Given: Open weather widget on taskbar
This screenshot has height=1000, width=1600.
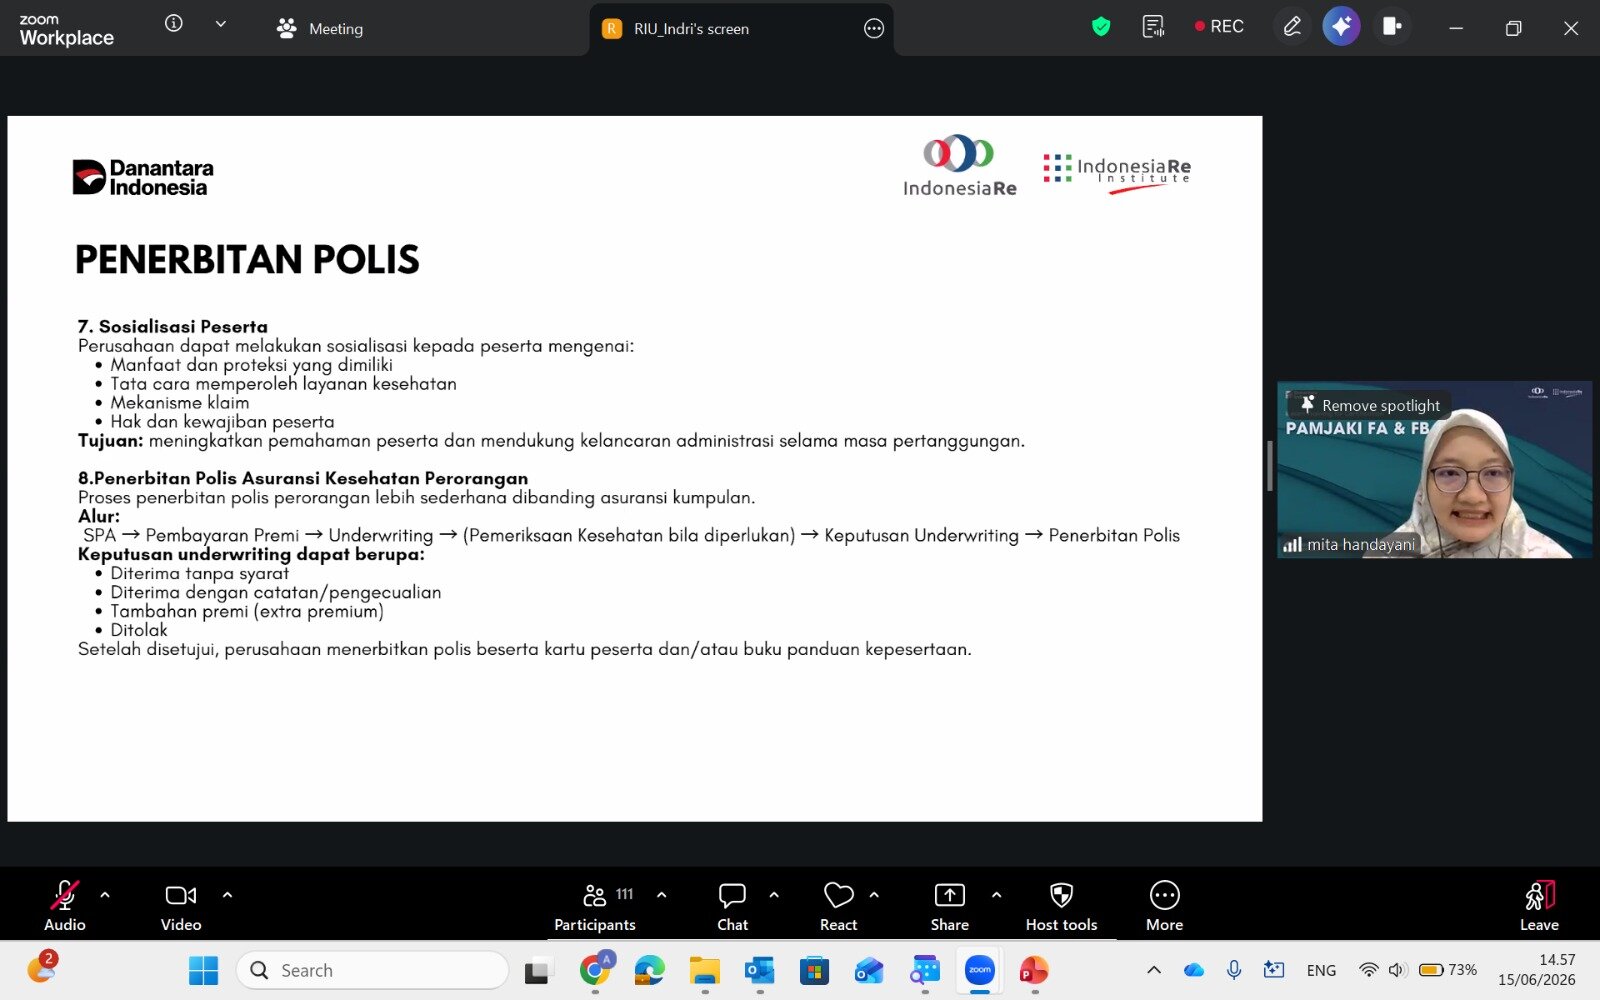Looking at the screenshot, I should click(41, 968).
